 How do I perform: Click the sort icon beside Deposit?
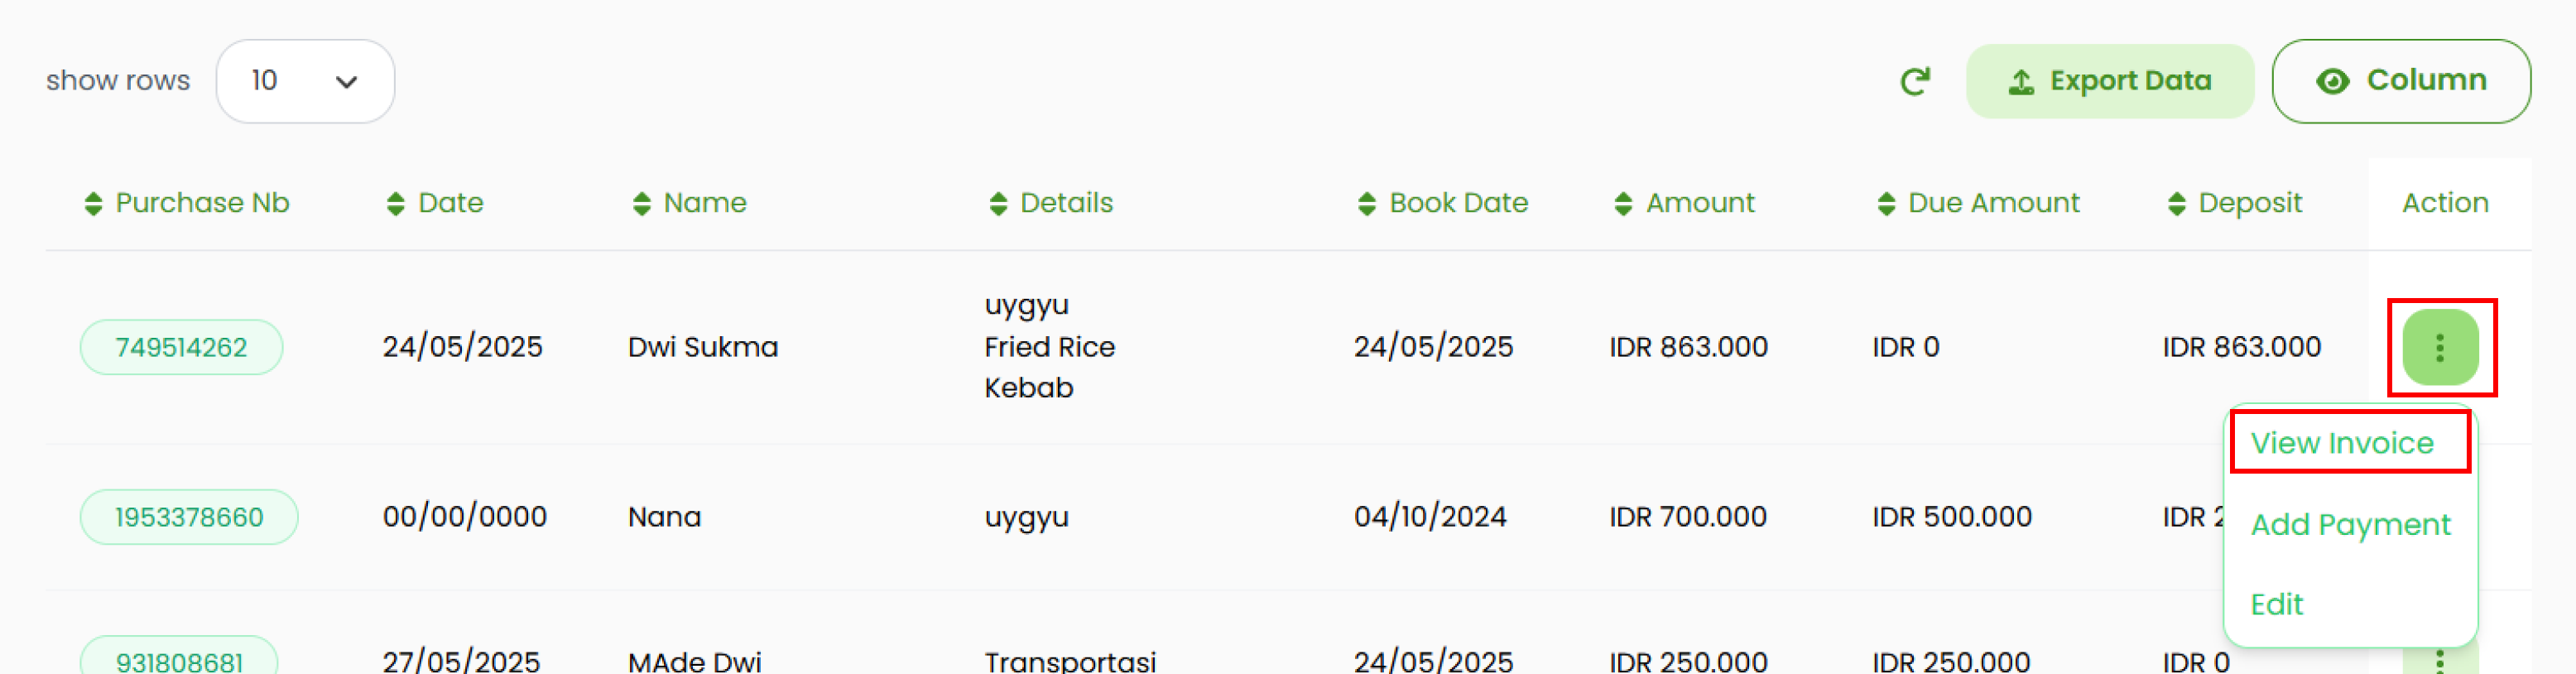(x=2177, y=202)
